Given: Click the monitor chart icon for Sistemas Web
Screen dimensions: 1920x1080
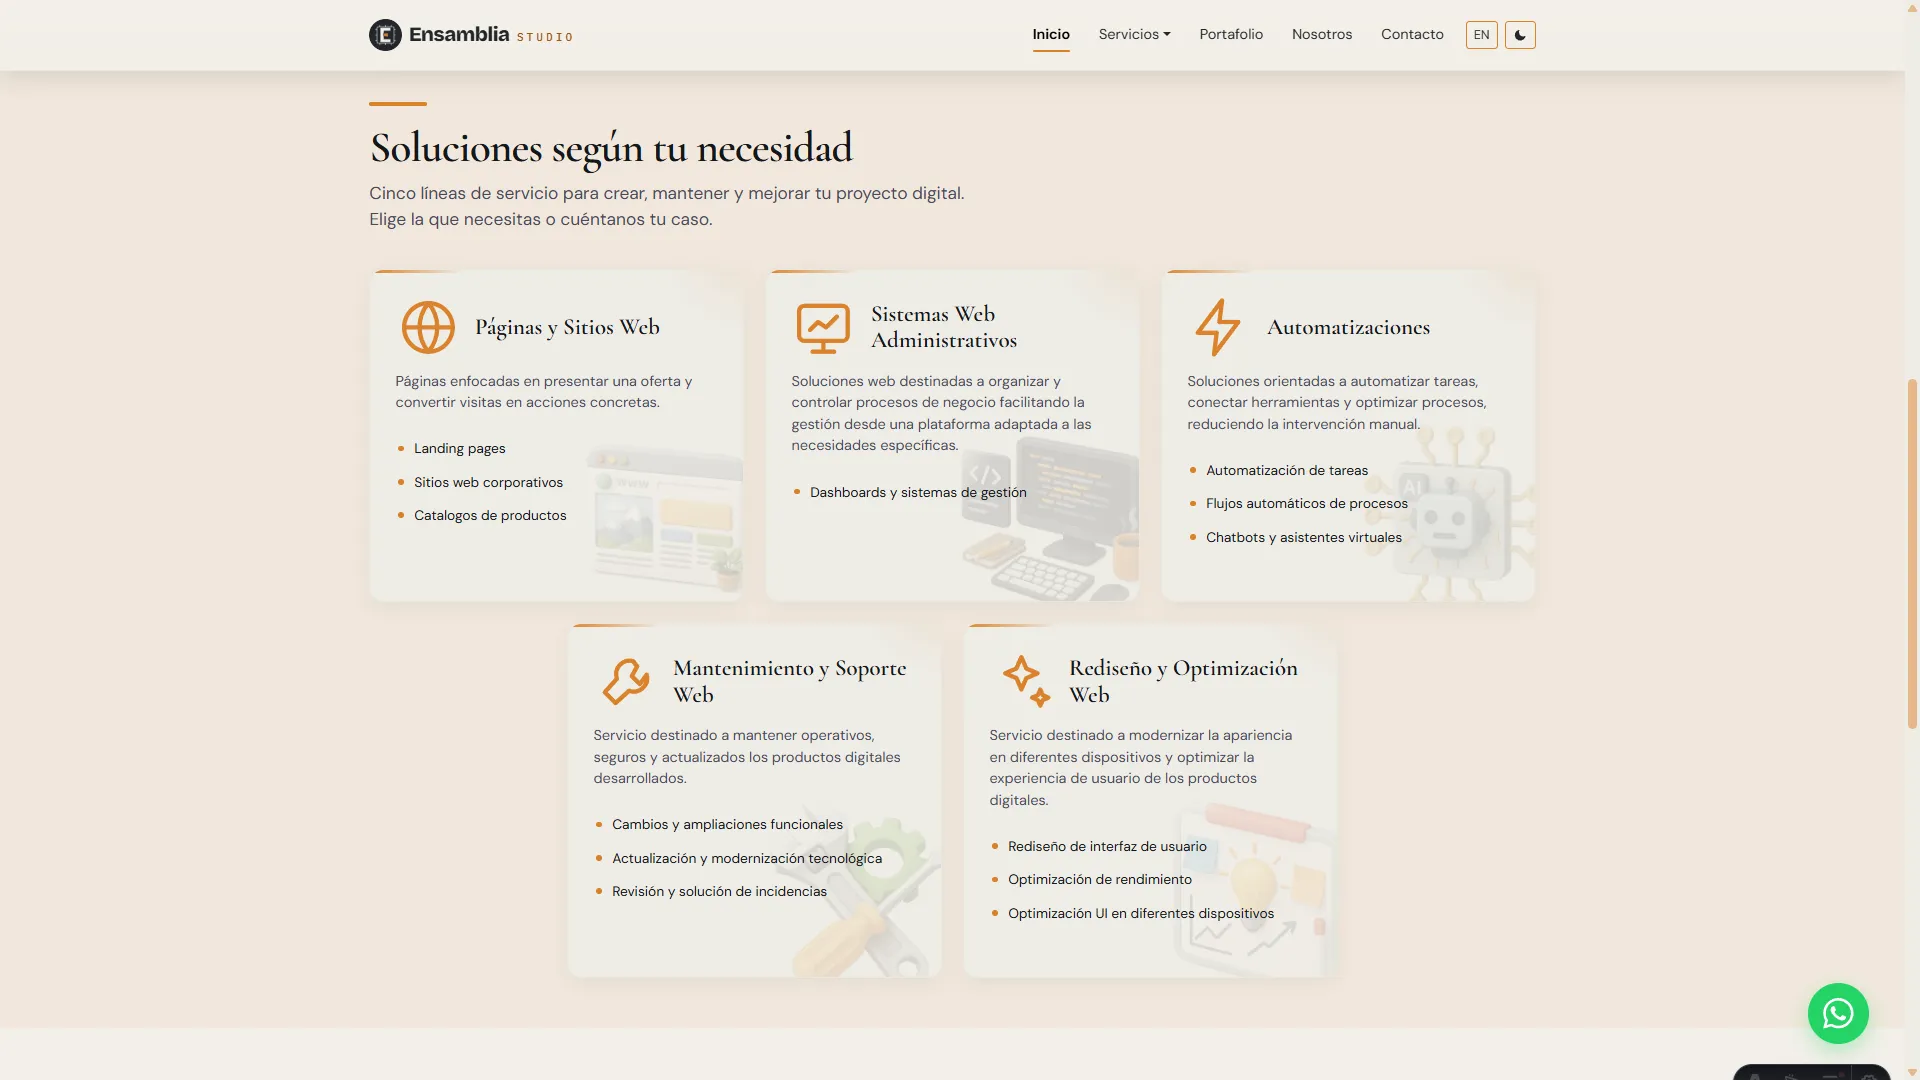Looking at the screenshot, I should 823,328.
